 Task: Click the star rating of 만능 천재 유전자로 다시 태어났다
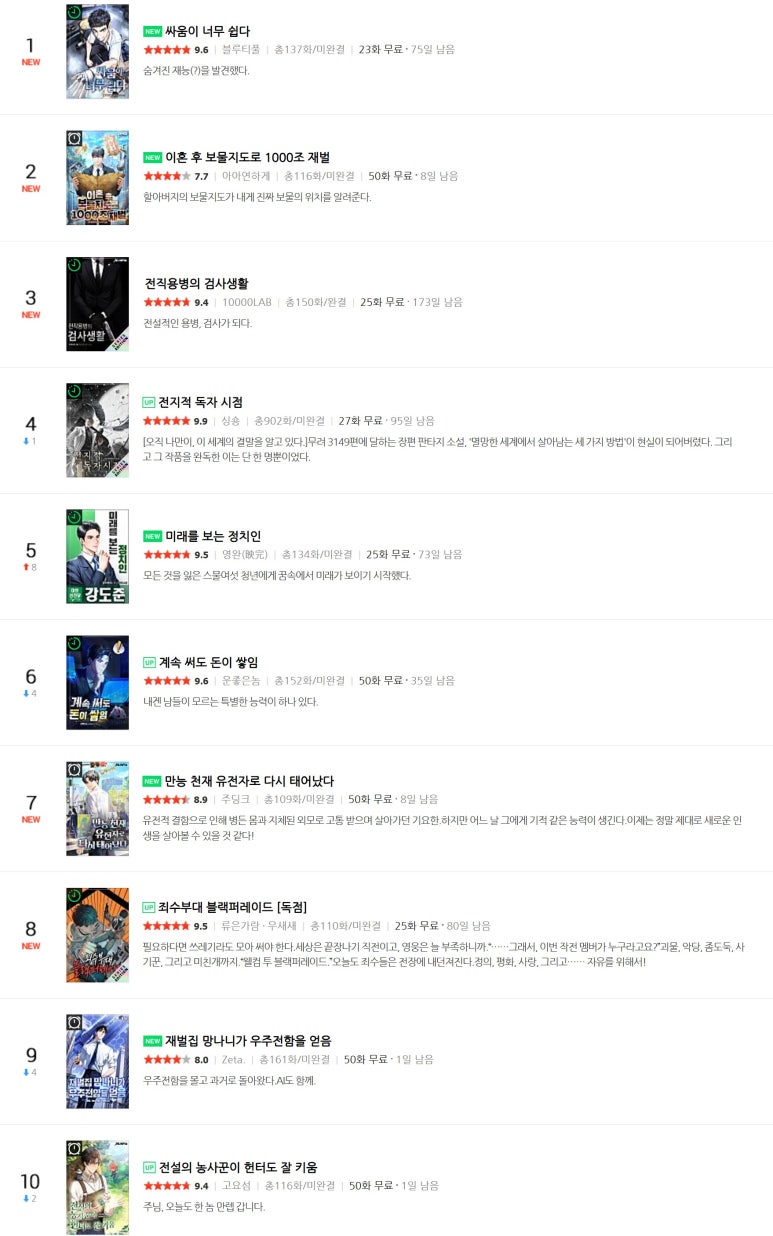(x=166, y=800)
